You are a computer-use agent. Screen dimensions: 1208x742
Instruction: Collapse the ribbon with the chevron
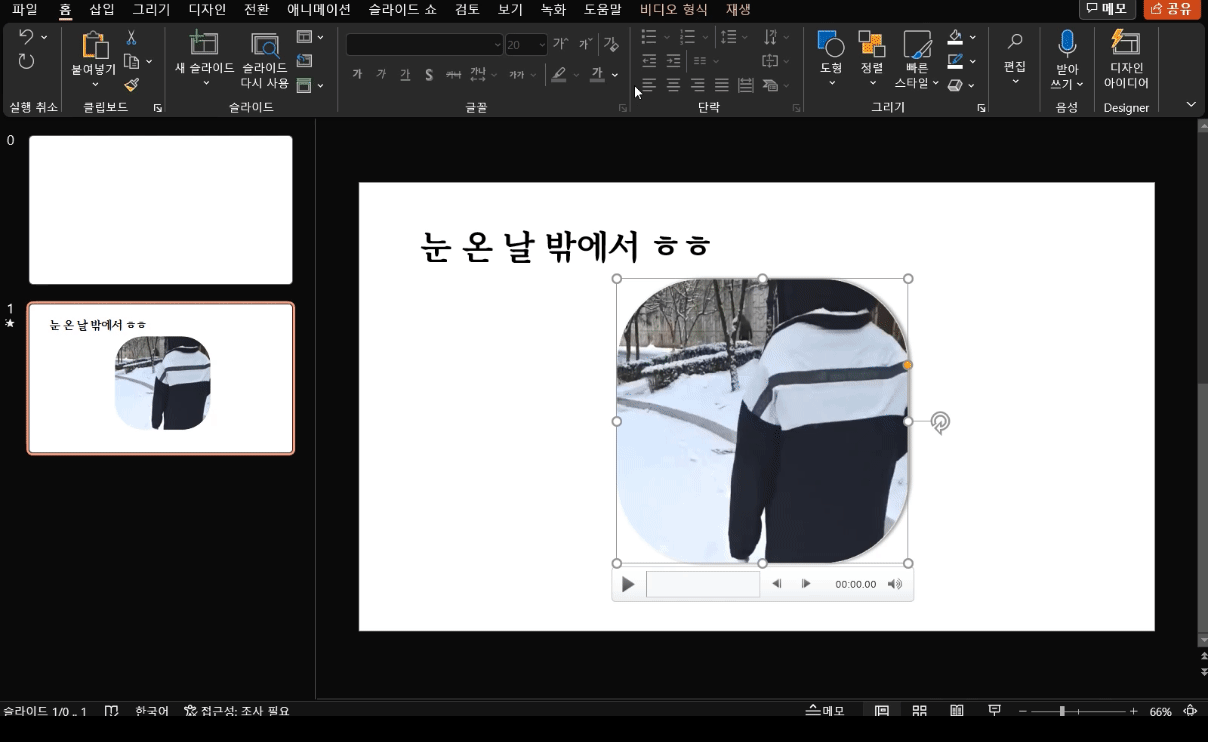click(x=1191, y=104)
